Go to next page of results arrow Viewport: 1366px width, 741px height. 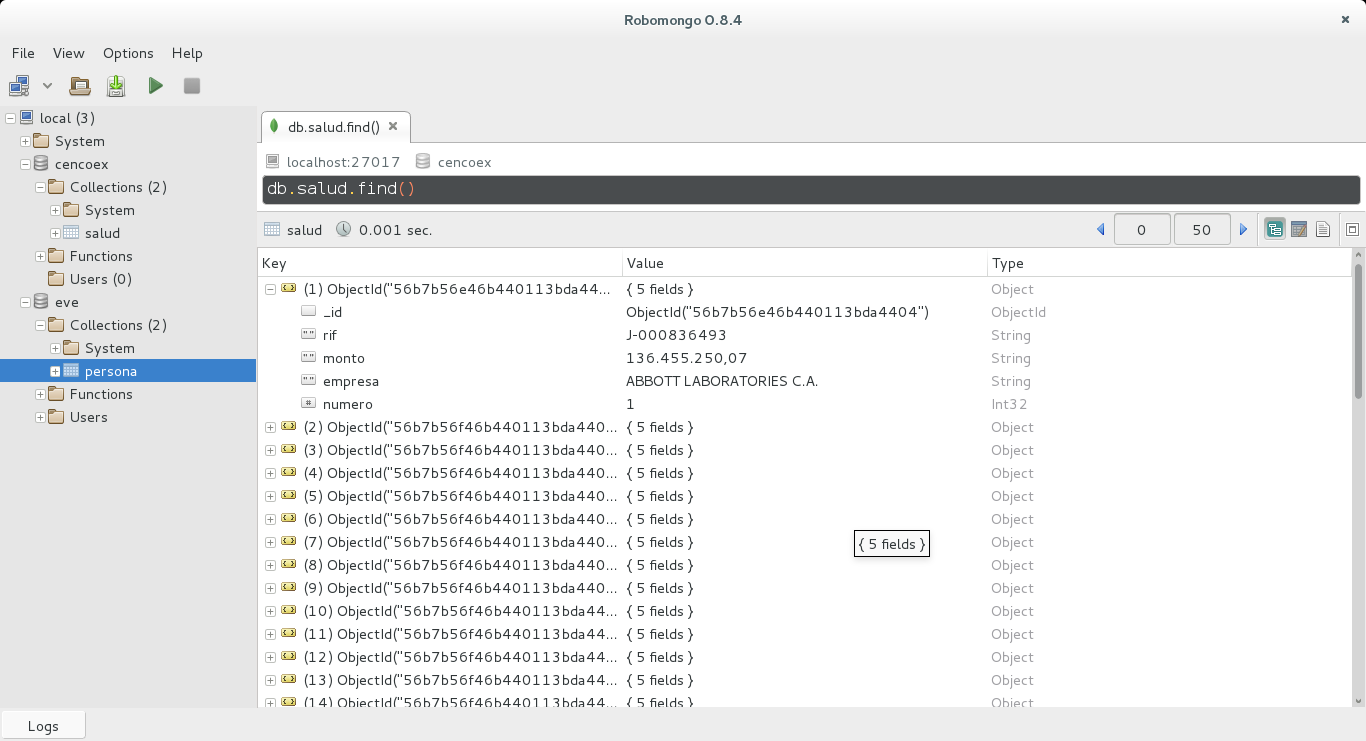point(1244,230)
